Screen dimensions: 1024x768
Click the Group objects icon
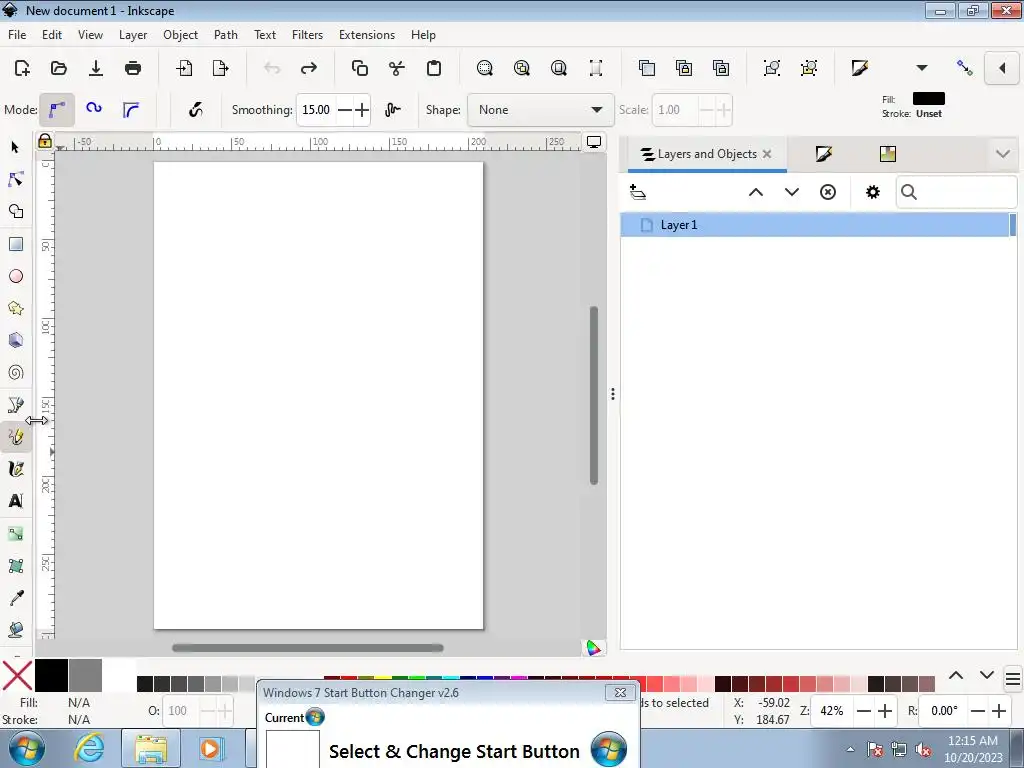[772, 68]
